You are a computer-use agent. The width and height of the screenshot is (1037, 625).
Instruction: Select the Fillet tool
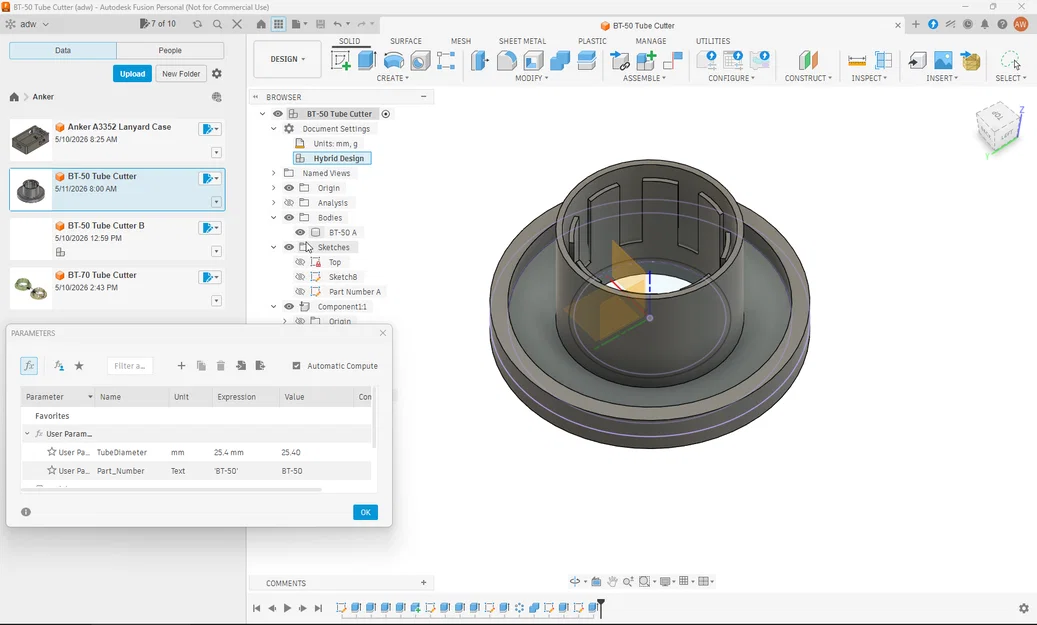pyautogui.click(x=507, y=61)
